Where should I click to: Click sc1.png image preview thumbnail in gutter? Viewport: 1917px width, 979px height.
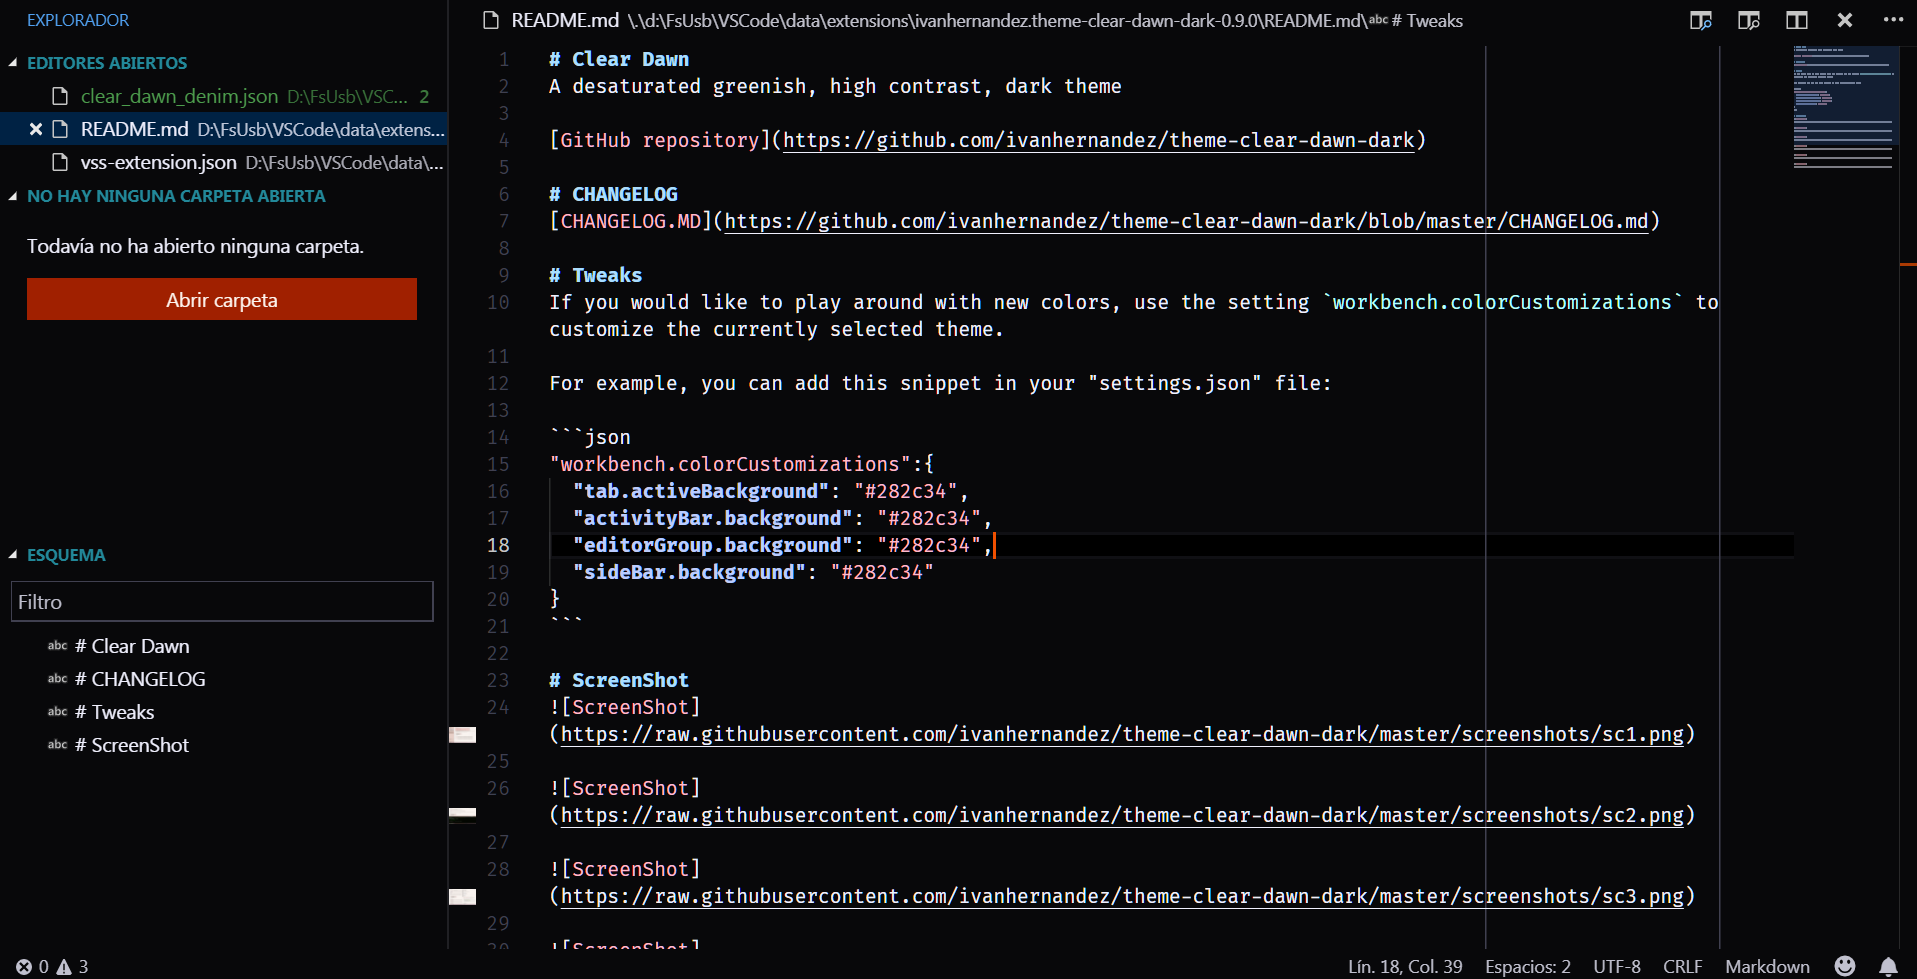(x=462, y=735)
